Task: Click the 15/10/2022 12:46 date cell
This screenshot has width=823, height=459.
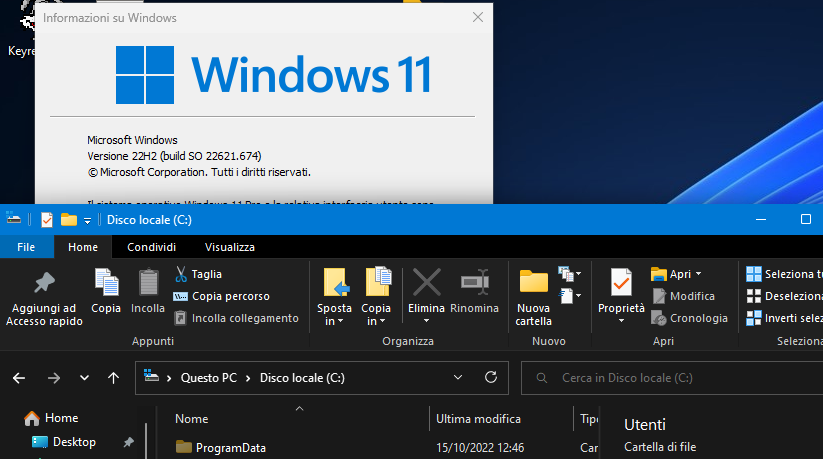Action: (x=480, y=448)
